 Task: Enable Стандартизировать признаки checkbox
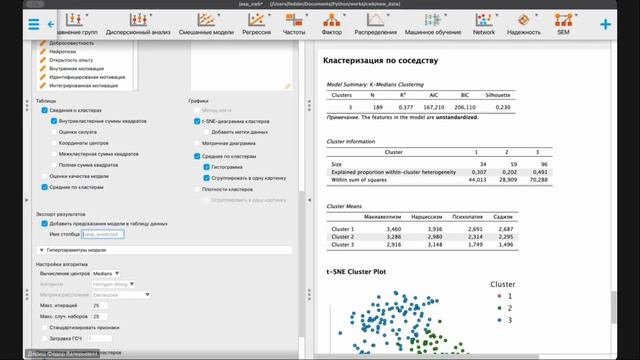[x=44, y=328]
